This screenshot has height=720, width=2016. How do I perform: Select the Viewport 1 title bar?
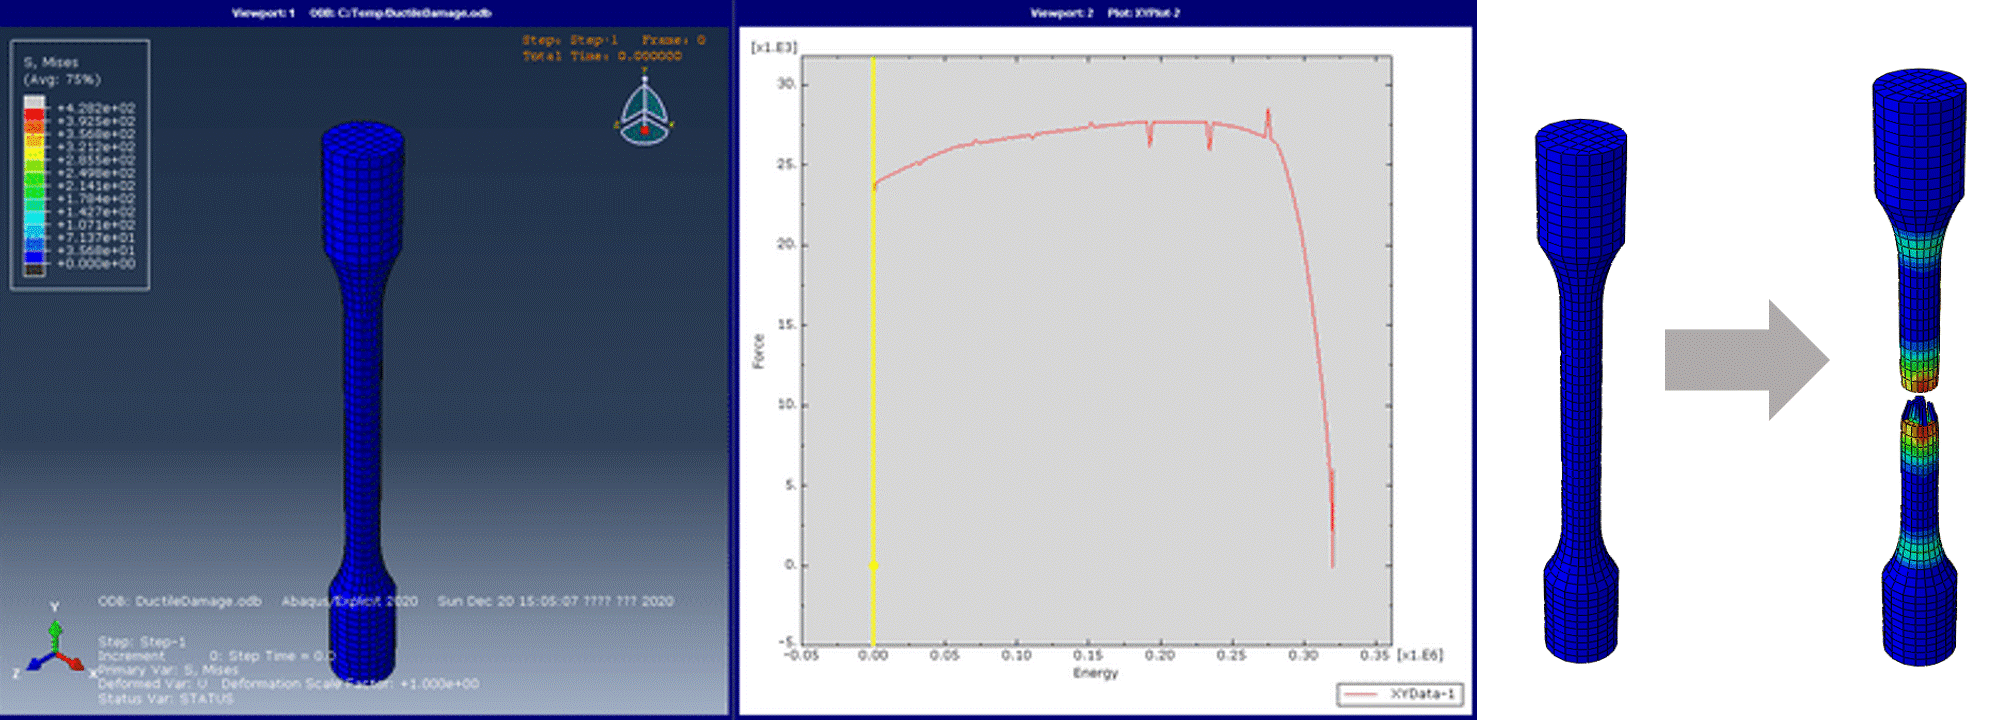[x=364, y=13]
